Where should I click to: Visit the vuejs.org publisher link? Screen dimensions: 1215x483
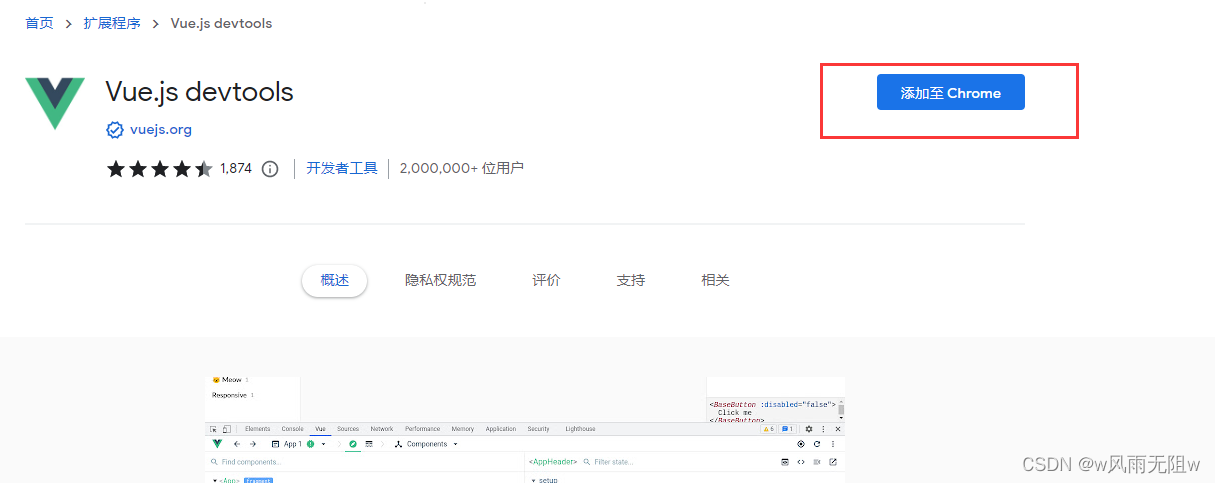[x=161, y=130]
